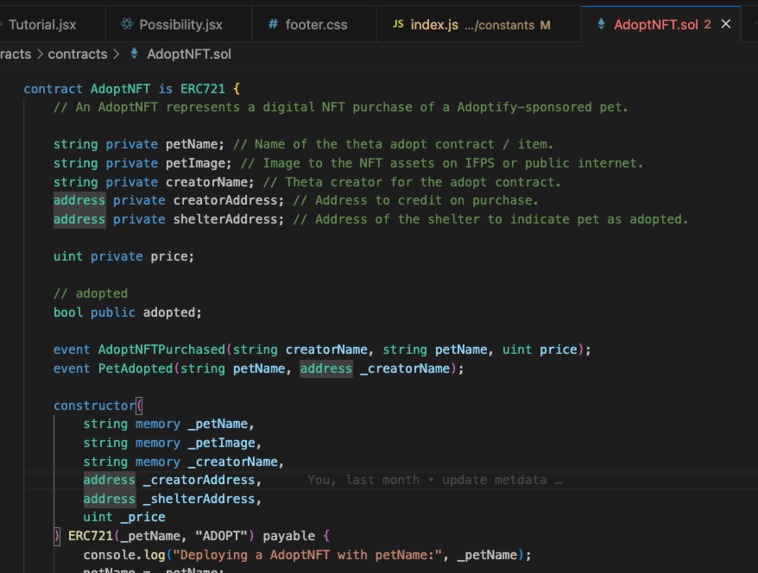Click the 'AdoptNFTPurchased' event name

[x=161, y=350]
